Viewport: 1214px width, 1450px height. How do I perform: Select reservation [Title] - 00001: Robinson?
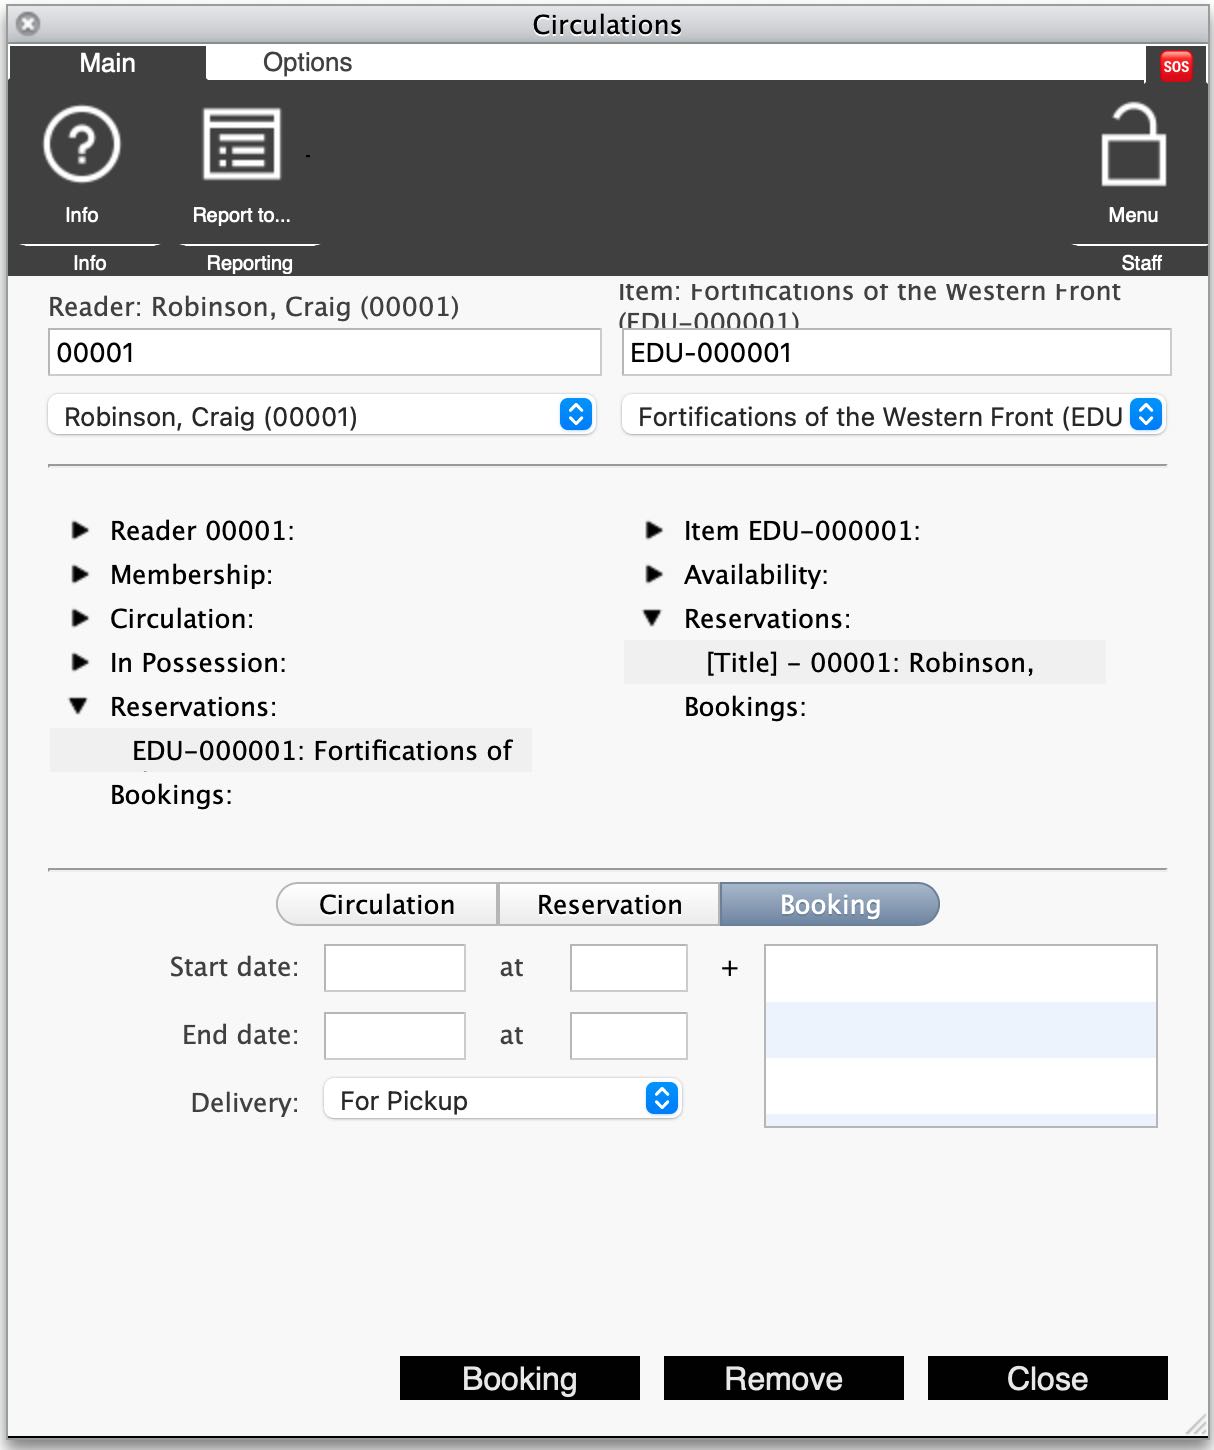point(865,662)
